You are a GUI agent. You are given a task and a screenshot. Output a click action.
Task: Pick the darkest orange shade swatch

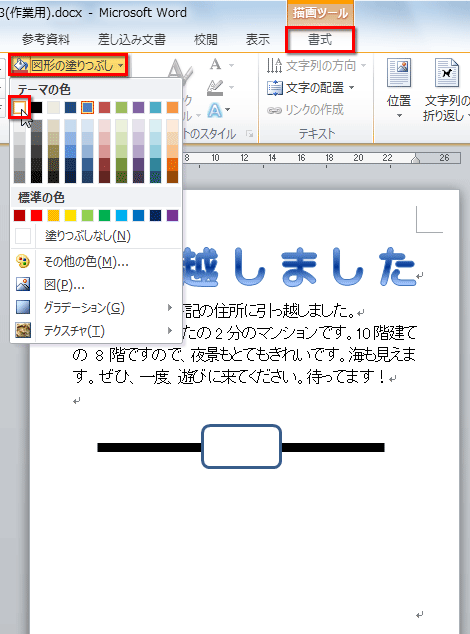click(172, 176)
